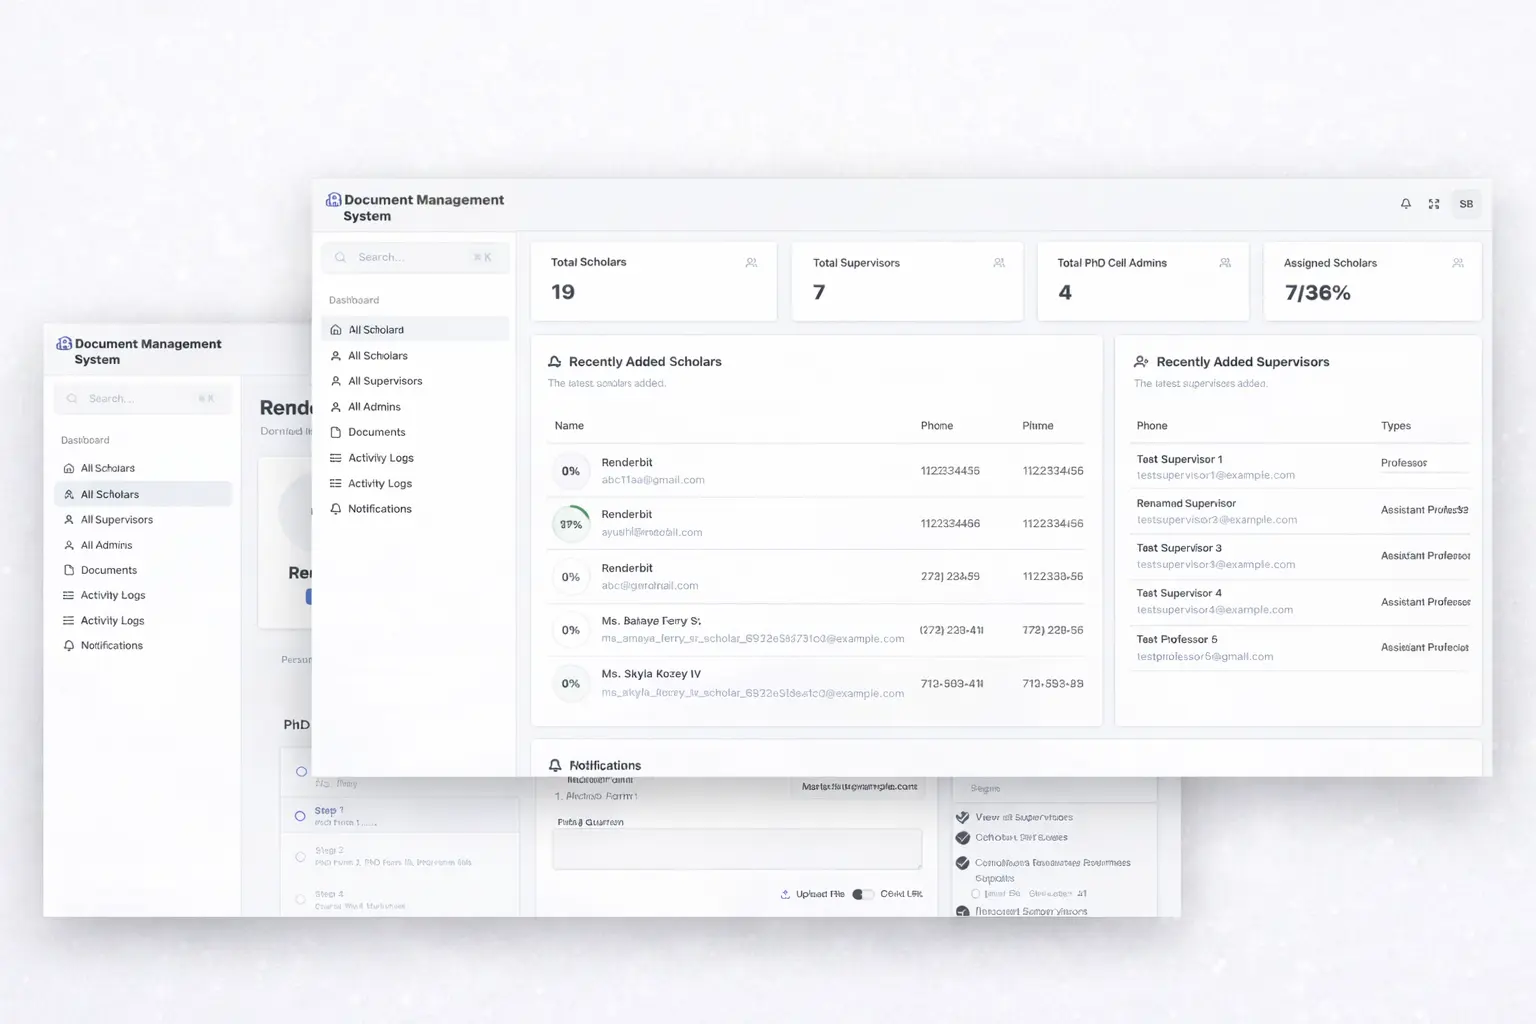Click the Total PhD Cell Admins card icon
This screenshot has width=1536, height=1024.
(x=1225, y=263)
